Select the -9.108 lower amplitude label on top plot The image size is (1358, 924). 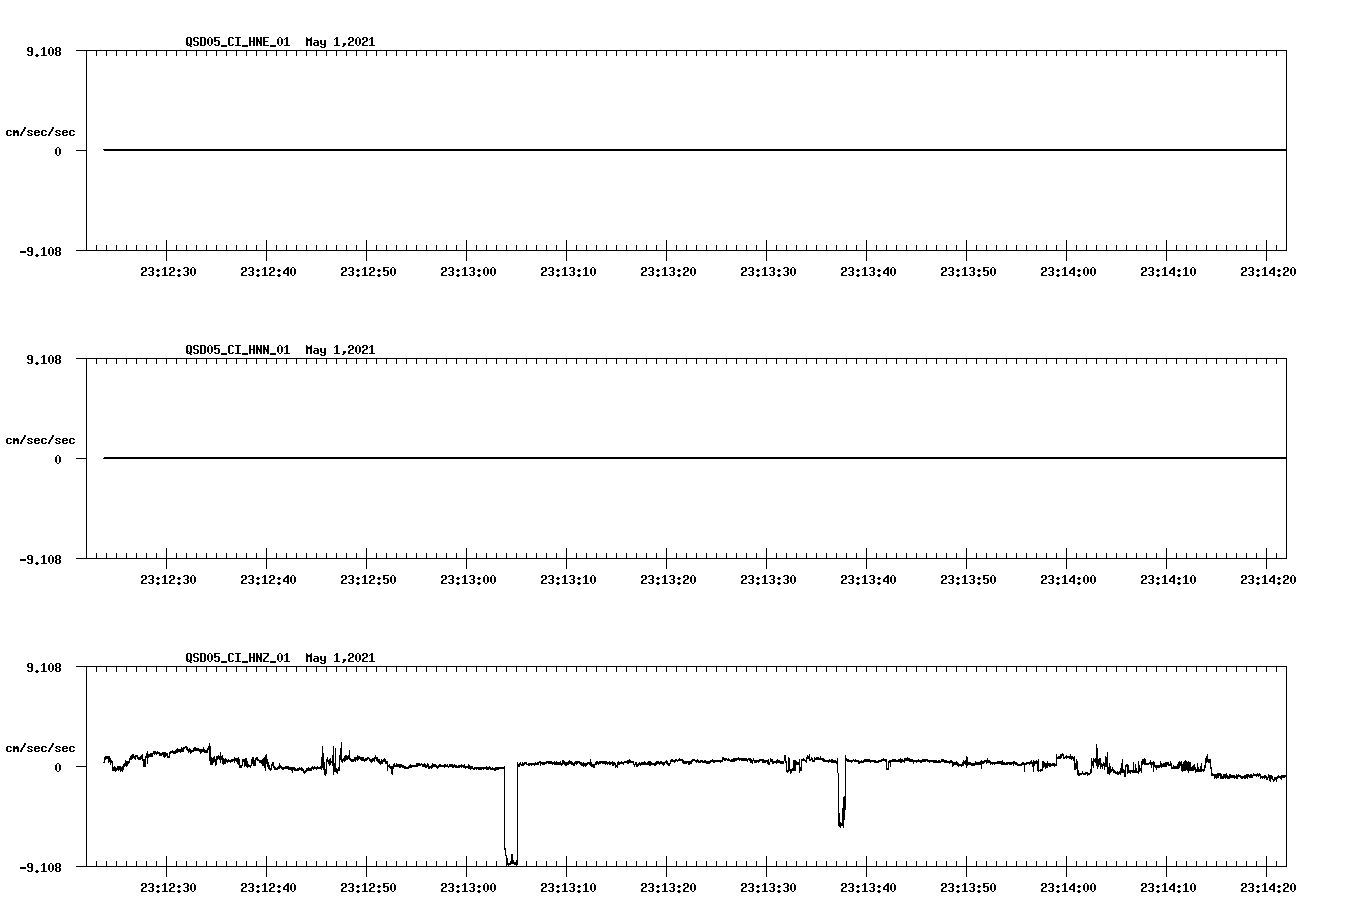[x=40, y=251]
